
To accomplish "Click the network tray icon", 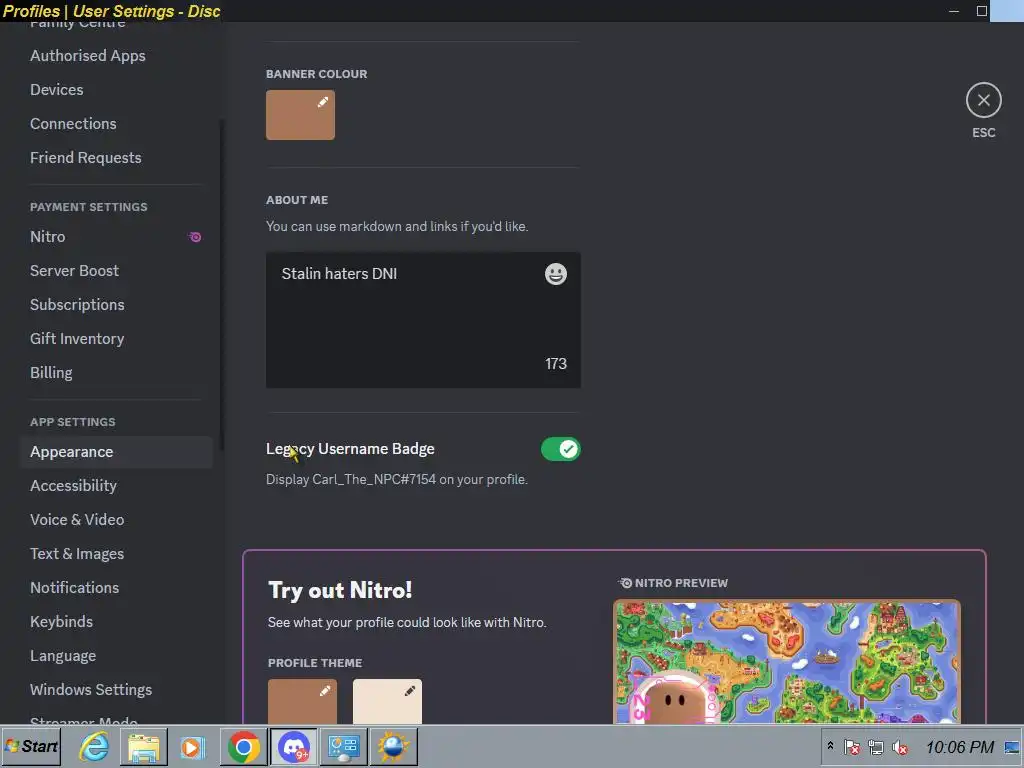I will pos(876,747).
